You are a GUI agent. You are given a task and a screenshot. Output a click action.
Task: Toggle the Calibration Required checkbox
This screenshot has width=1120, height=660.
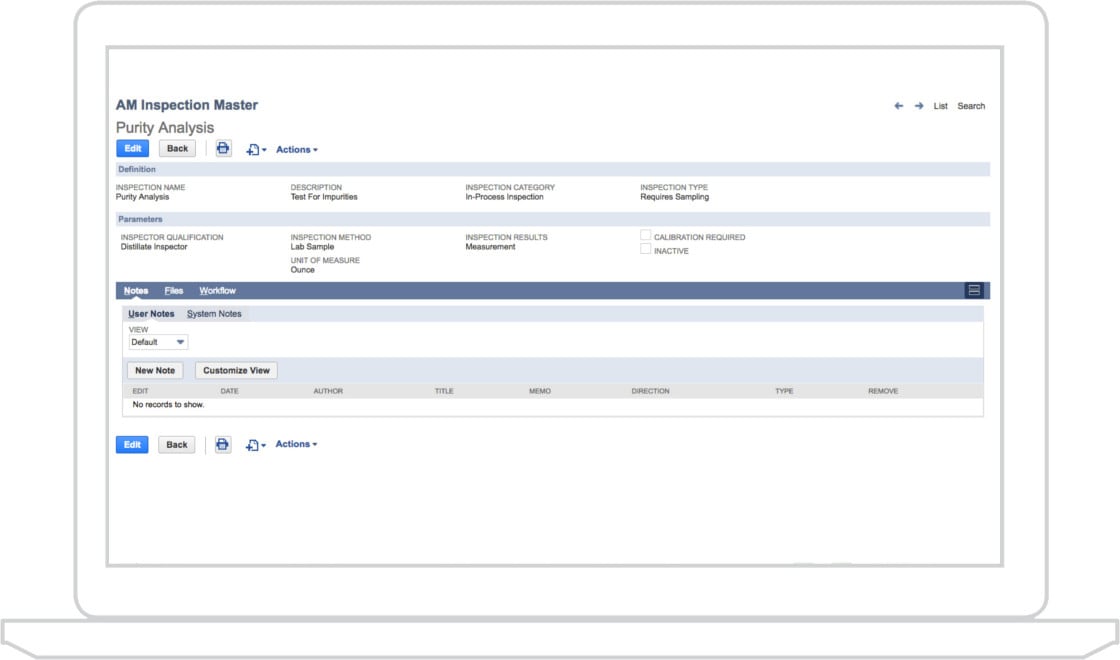tap(646, 235)
